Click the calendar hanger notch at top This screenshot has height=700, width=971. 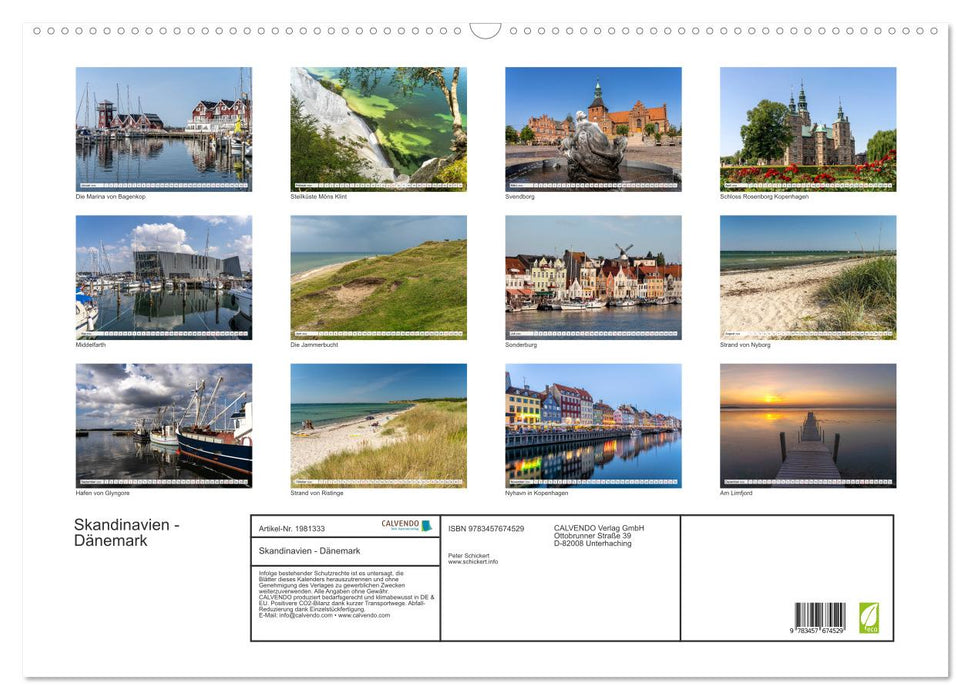485,31
